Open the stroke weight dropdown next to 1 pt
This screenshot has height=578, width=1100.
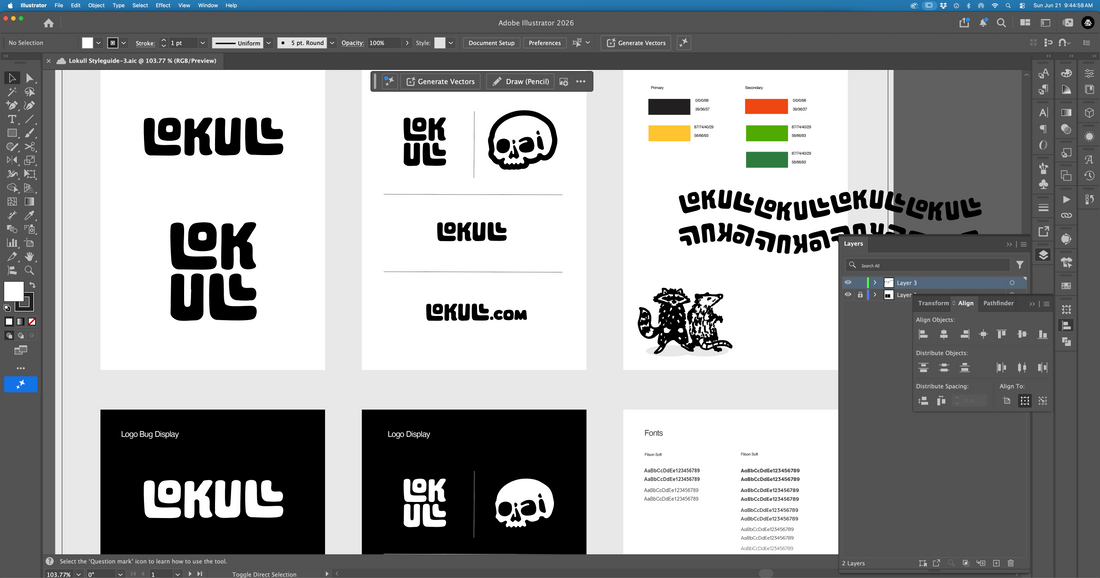coord(202,43)
